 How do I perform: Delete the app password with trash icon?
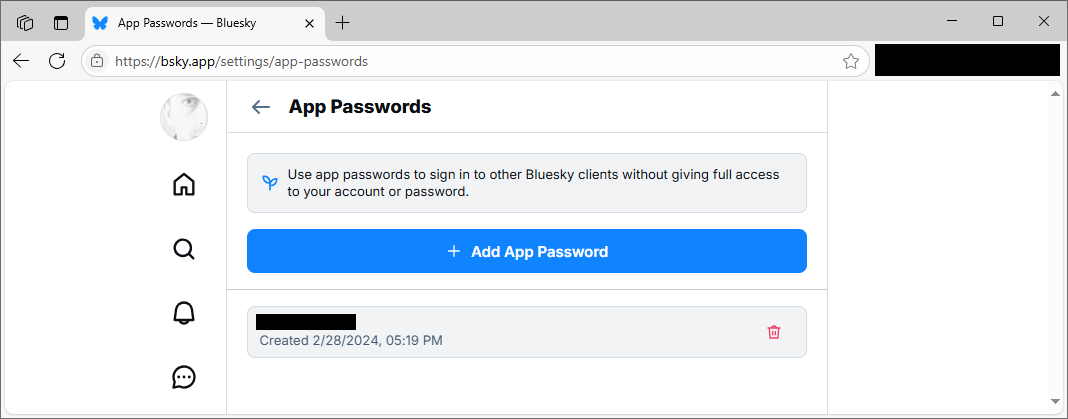click(774, 332)
